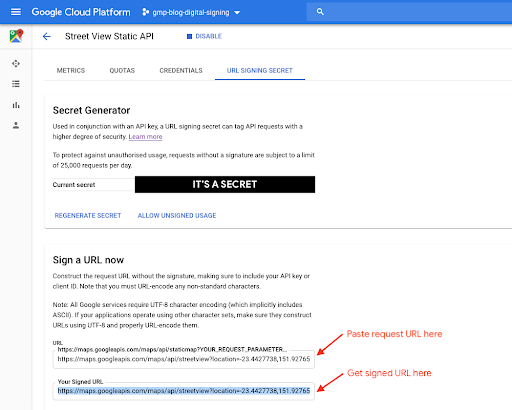This screenshot has height=410, width=512.
Task: Follow the Learn more link
Action: pyautogui.click(x=145, y=137)
